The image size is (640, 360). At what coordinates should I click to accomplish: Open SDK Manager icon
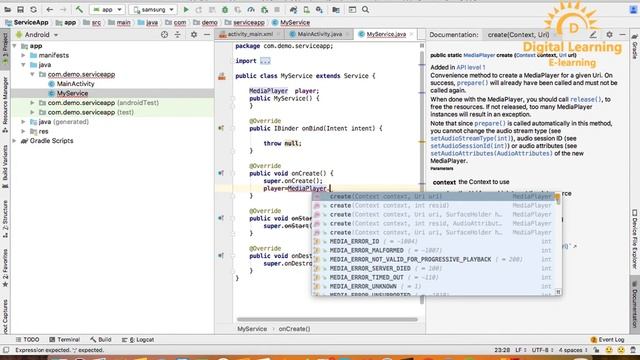pyautogui.click(x=320, y=9)
